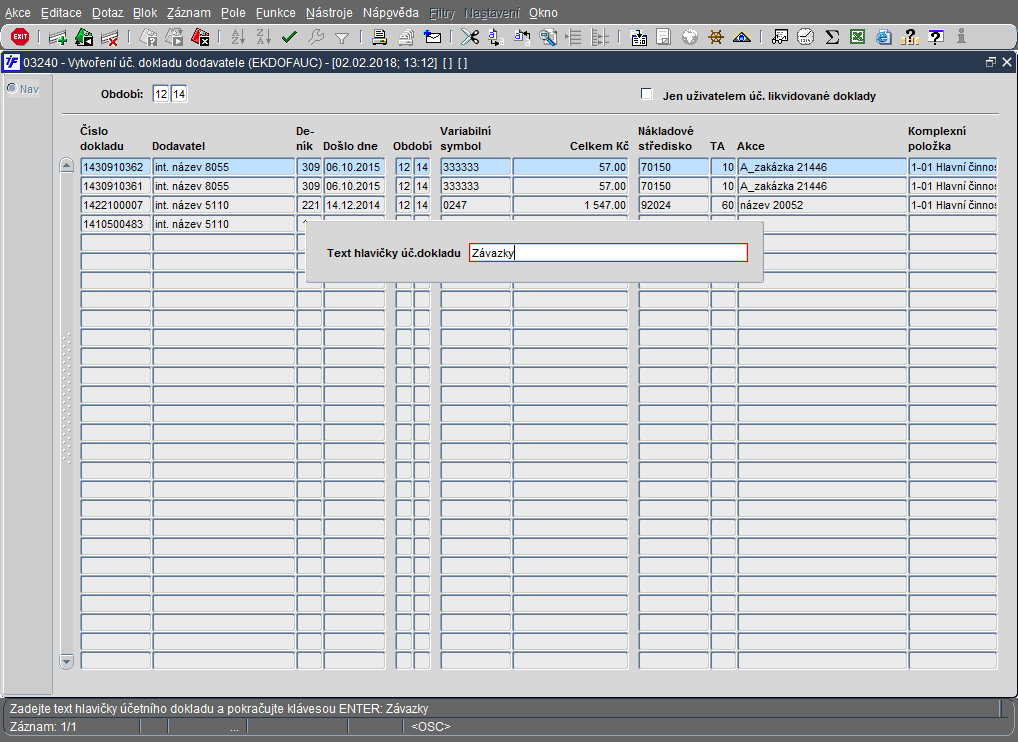Open the Nástroje menu
This screenshot has width=1018, height=742.
(329, 13)
